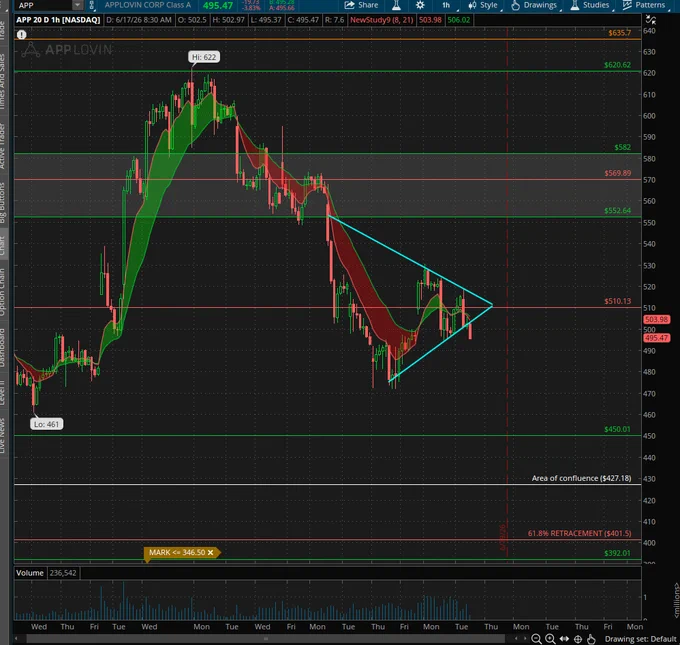Open the Times And Sales side tab
Viewport: 680px width, 645px height.
(x=3, y=81)
